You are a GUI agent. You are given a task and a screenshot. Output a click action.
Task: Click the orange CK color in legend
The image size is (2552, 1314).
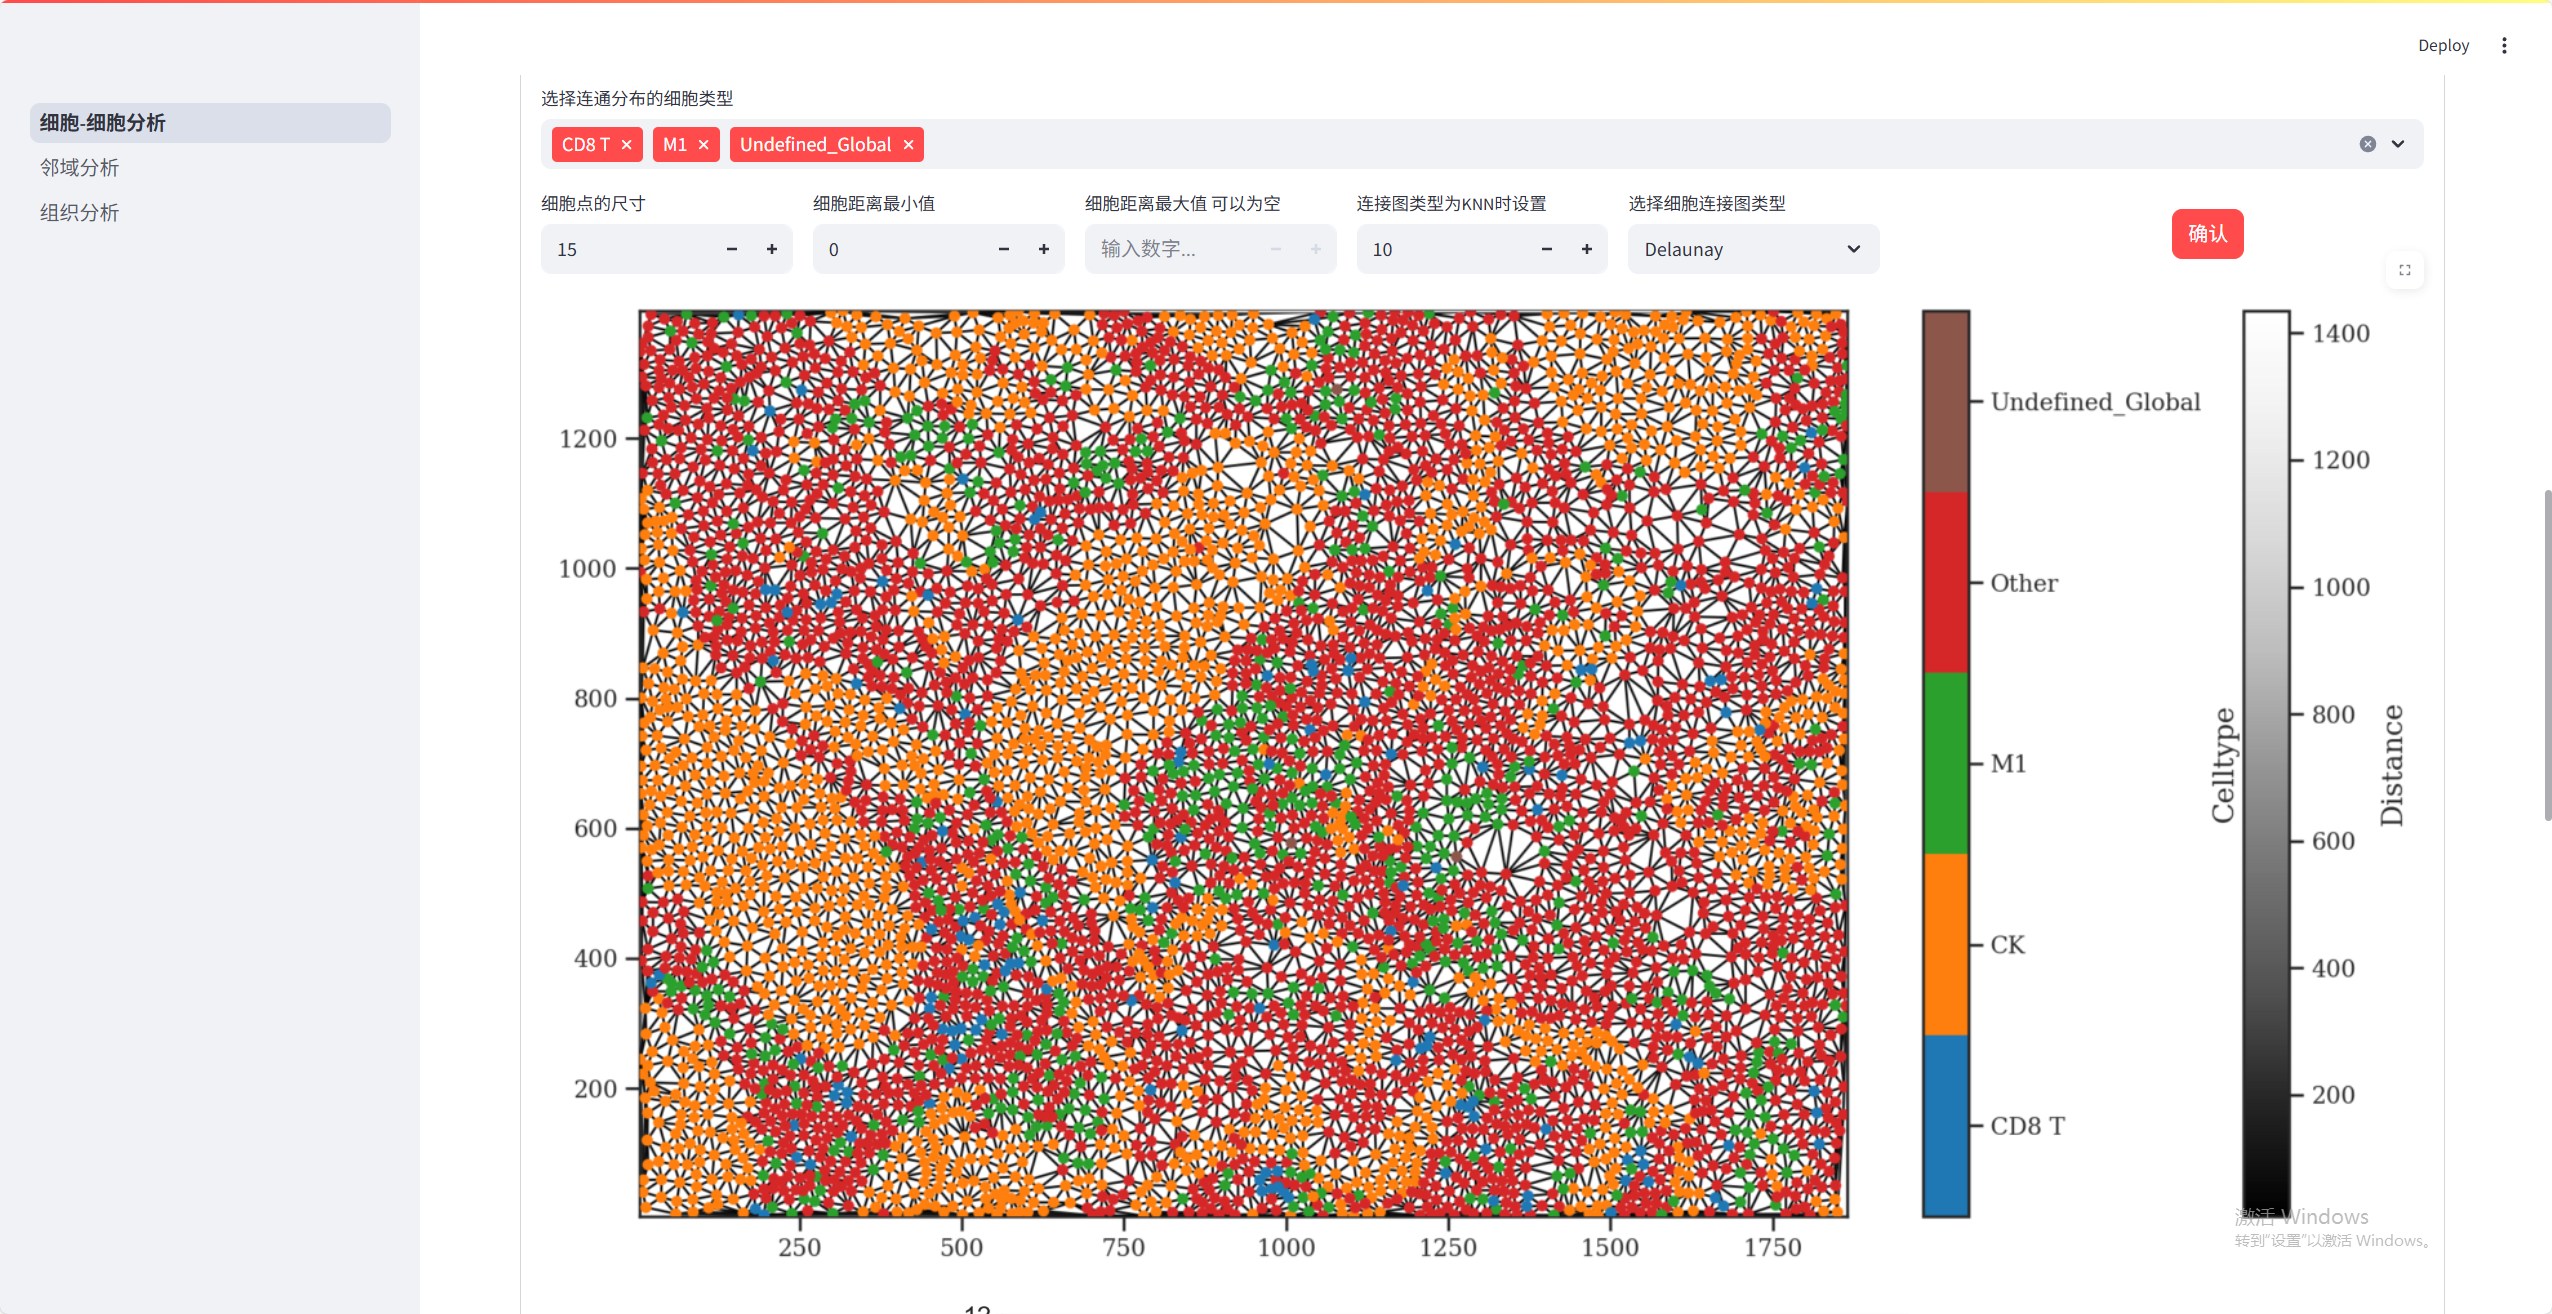[x=1945, y=944]
